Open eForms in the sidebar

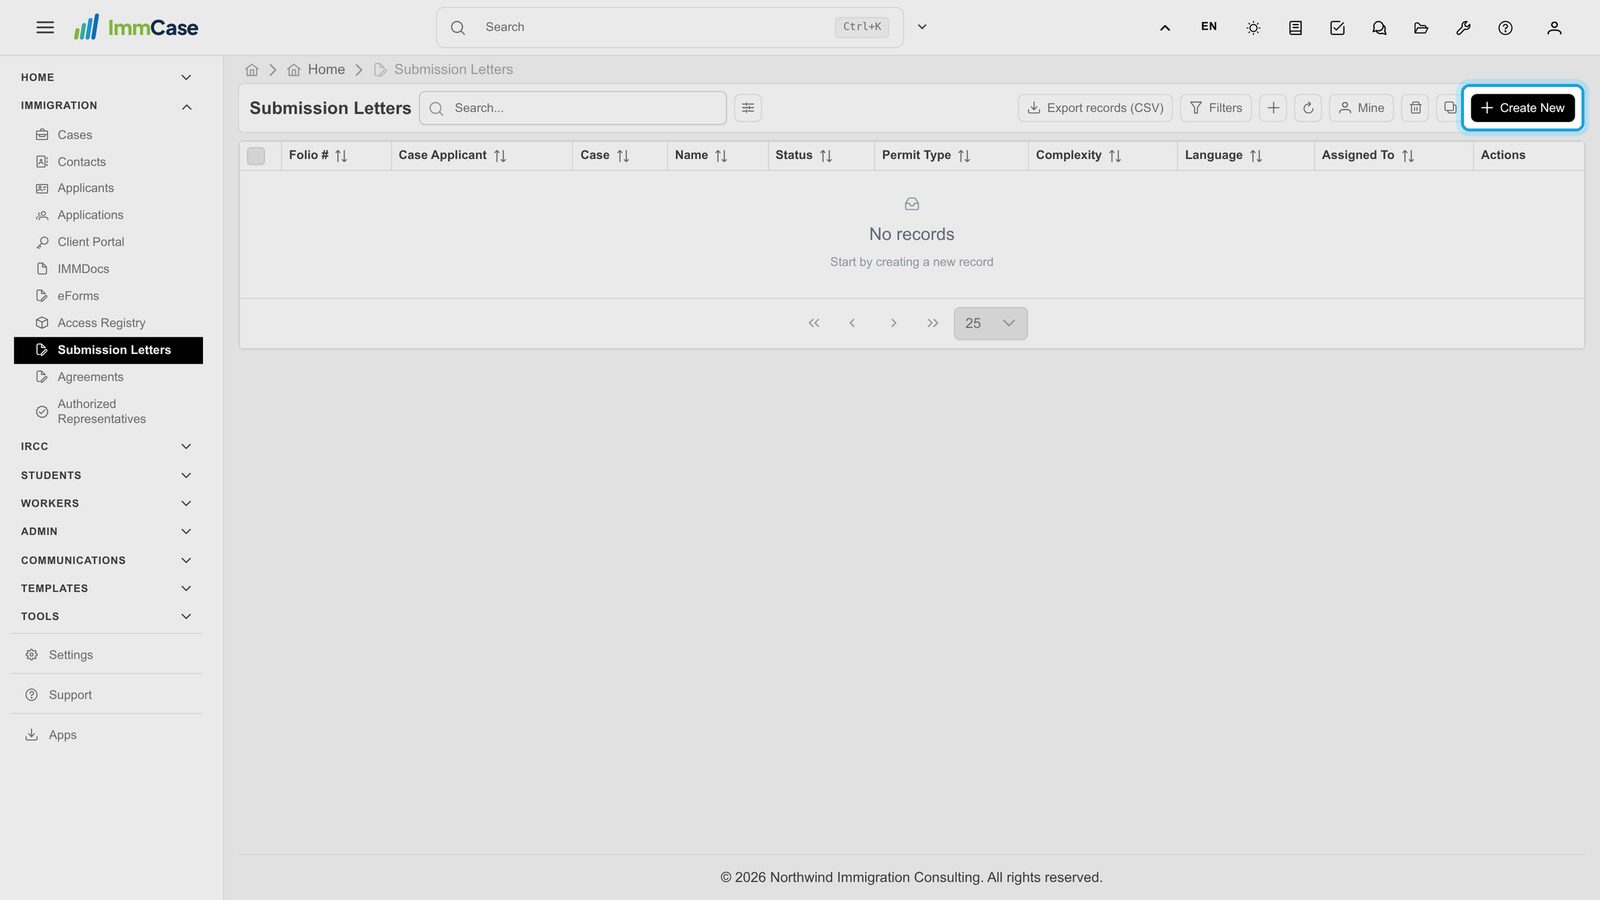108,296
